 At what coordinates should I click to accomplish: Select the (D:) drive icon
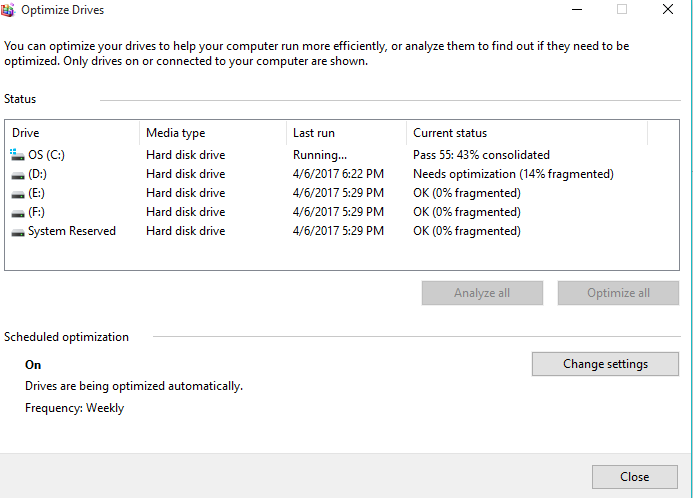coord(18,175)
